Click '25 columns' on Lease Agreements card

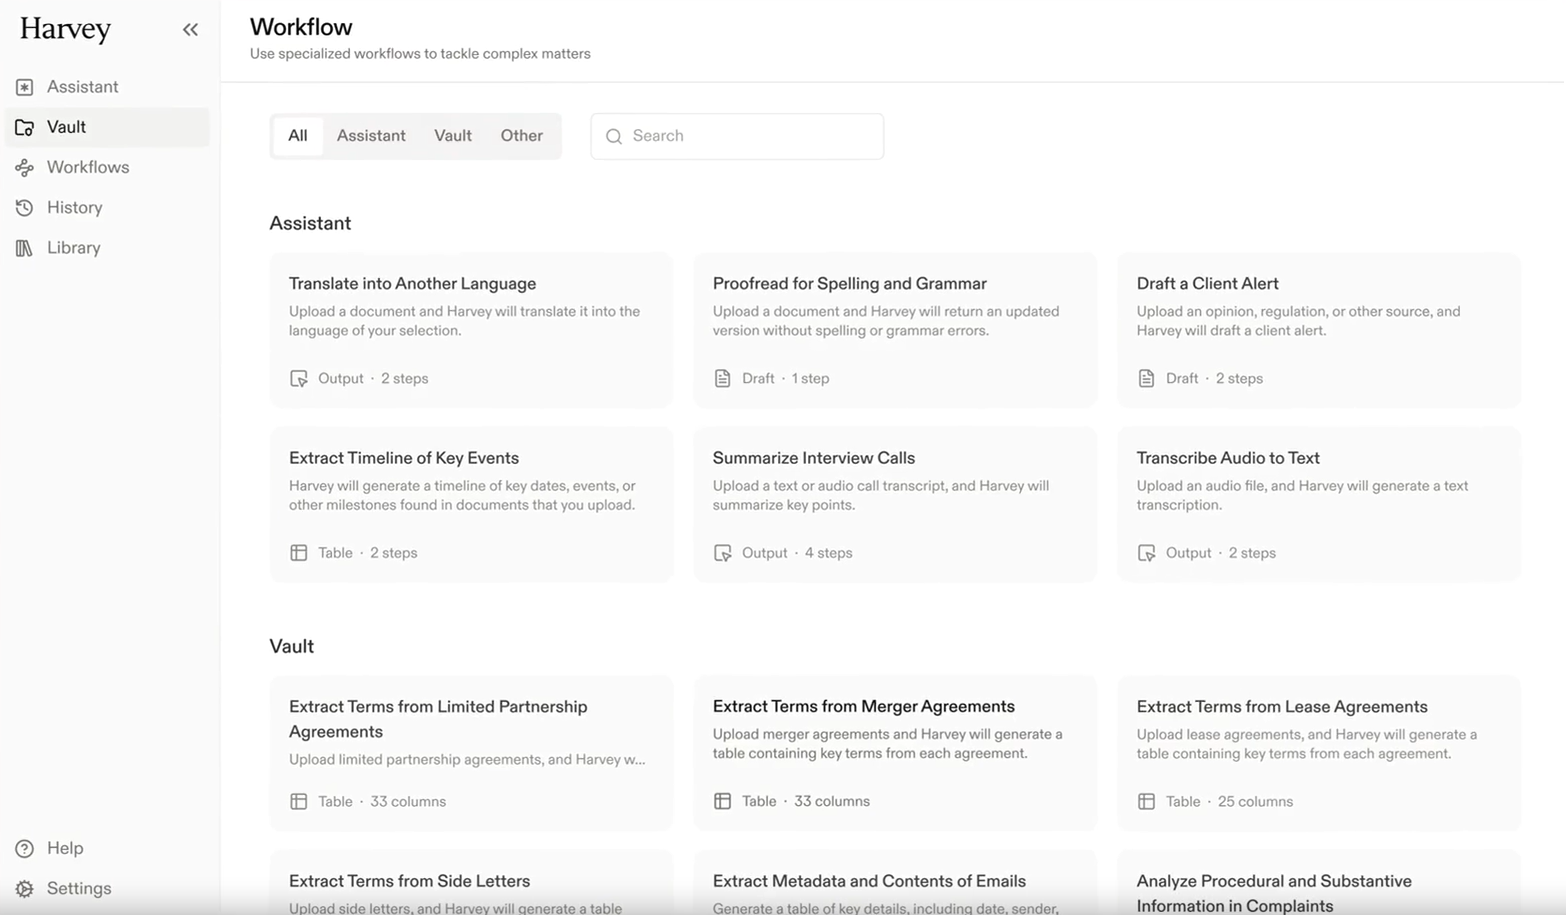pyautogui.click(x=1255, y=802)
